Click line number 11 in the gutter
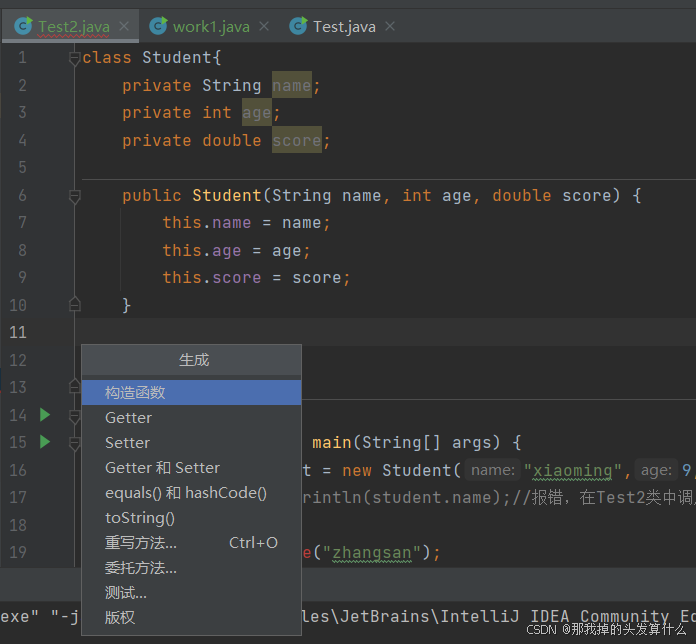The width and height of the screenshot is (696, 644). tap(18, 332)
